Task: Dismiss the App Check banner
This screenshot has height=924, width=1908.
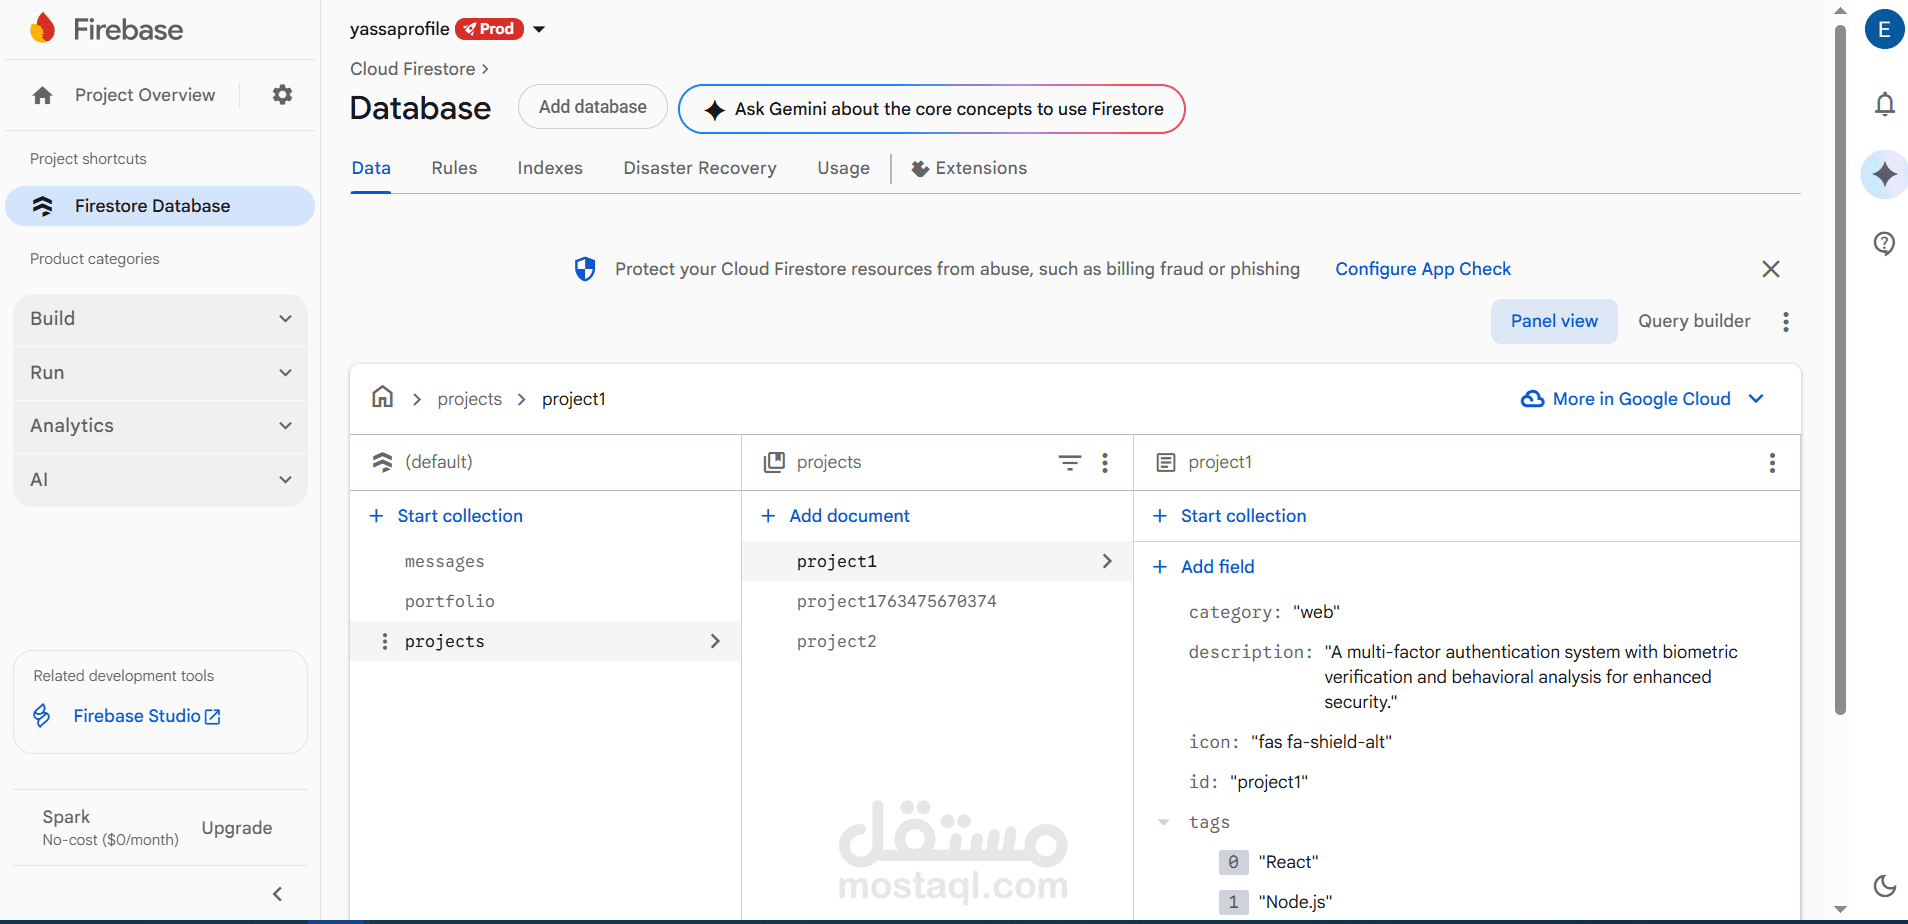Action: tap(1771, 269)
